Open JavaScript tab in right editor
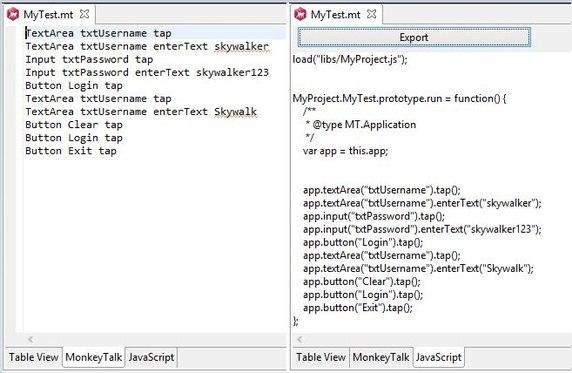Image resolution: width=572 pixels, height=373 pixels. [x=439, y=357]
